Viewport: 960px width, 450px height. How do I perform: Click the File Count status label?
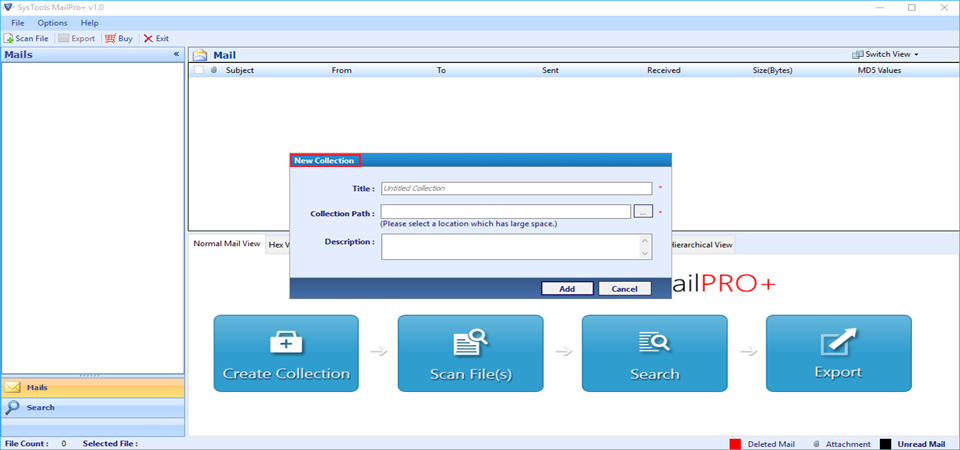[26, 443]
